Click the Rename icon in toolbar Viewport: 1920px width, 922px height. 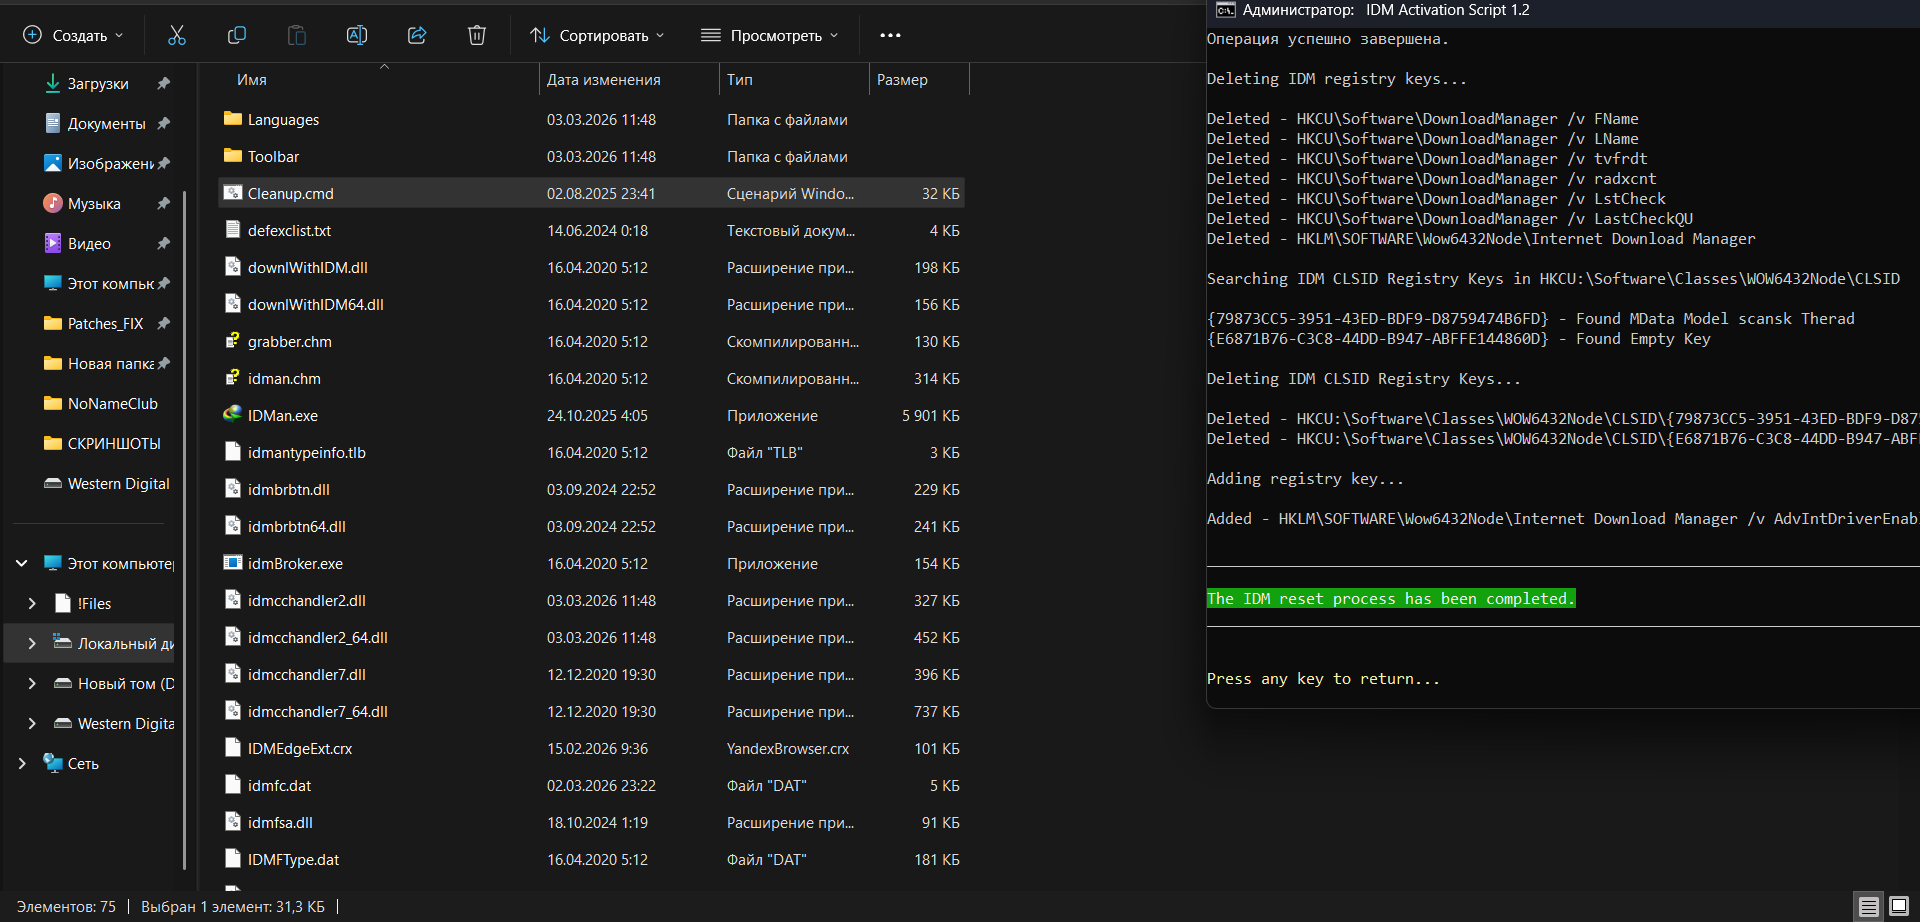[x=357, y=35]
